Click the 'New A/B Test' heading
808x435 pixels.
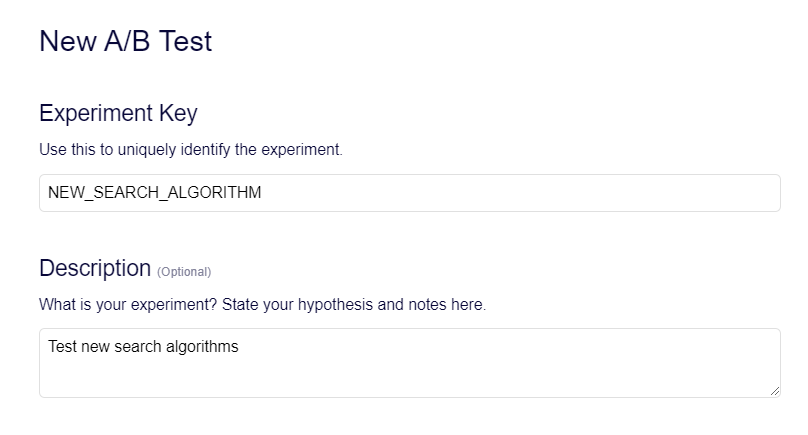point(125,42)
